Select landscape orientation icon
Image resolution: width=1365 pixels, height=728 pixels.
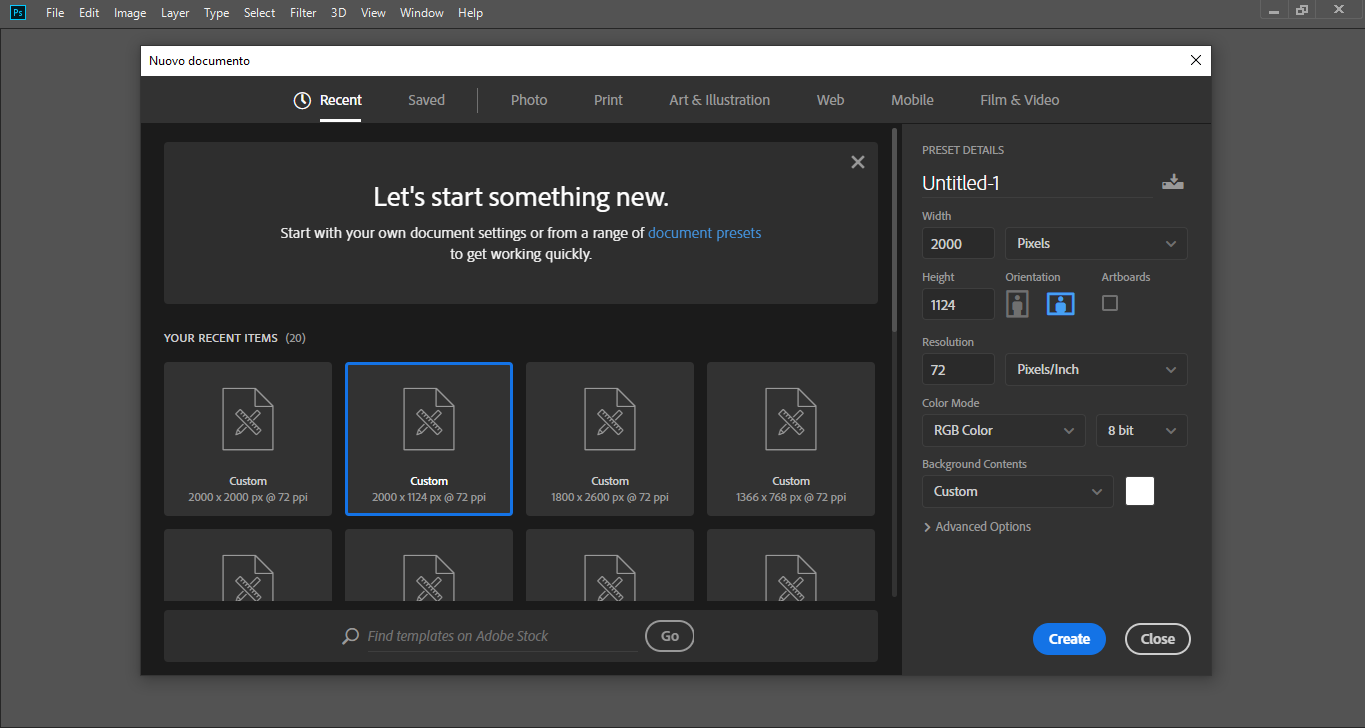[x=1060, y=304]
